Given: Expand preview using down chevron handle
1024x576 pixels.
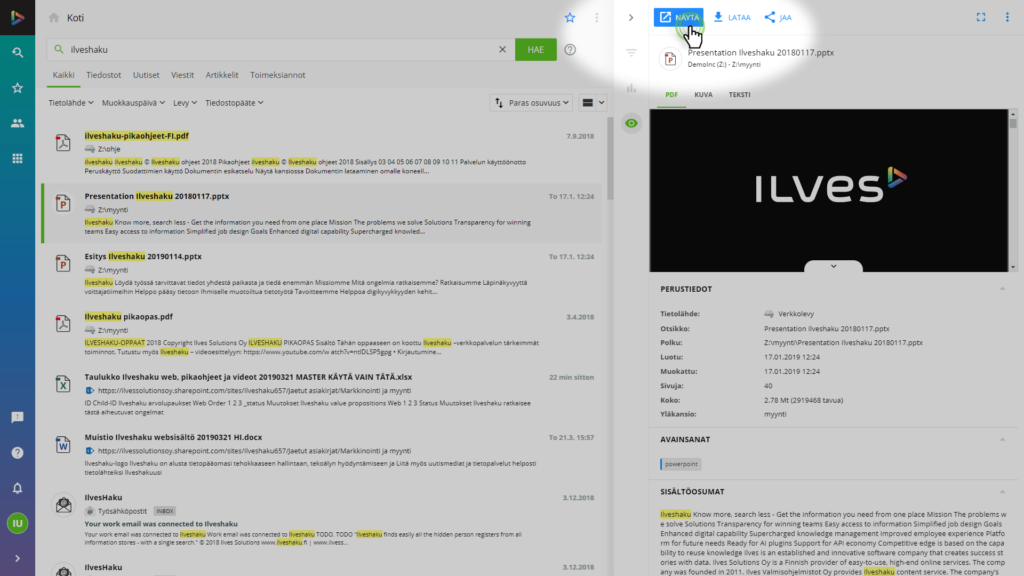Looking at the screenshot, I should (x=833, y=266).
